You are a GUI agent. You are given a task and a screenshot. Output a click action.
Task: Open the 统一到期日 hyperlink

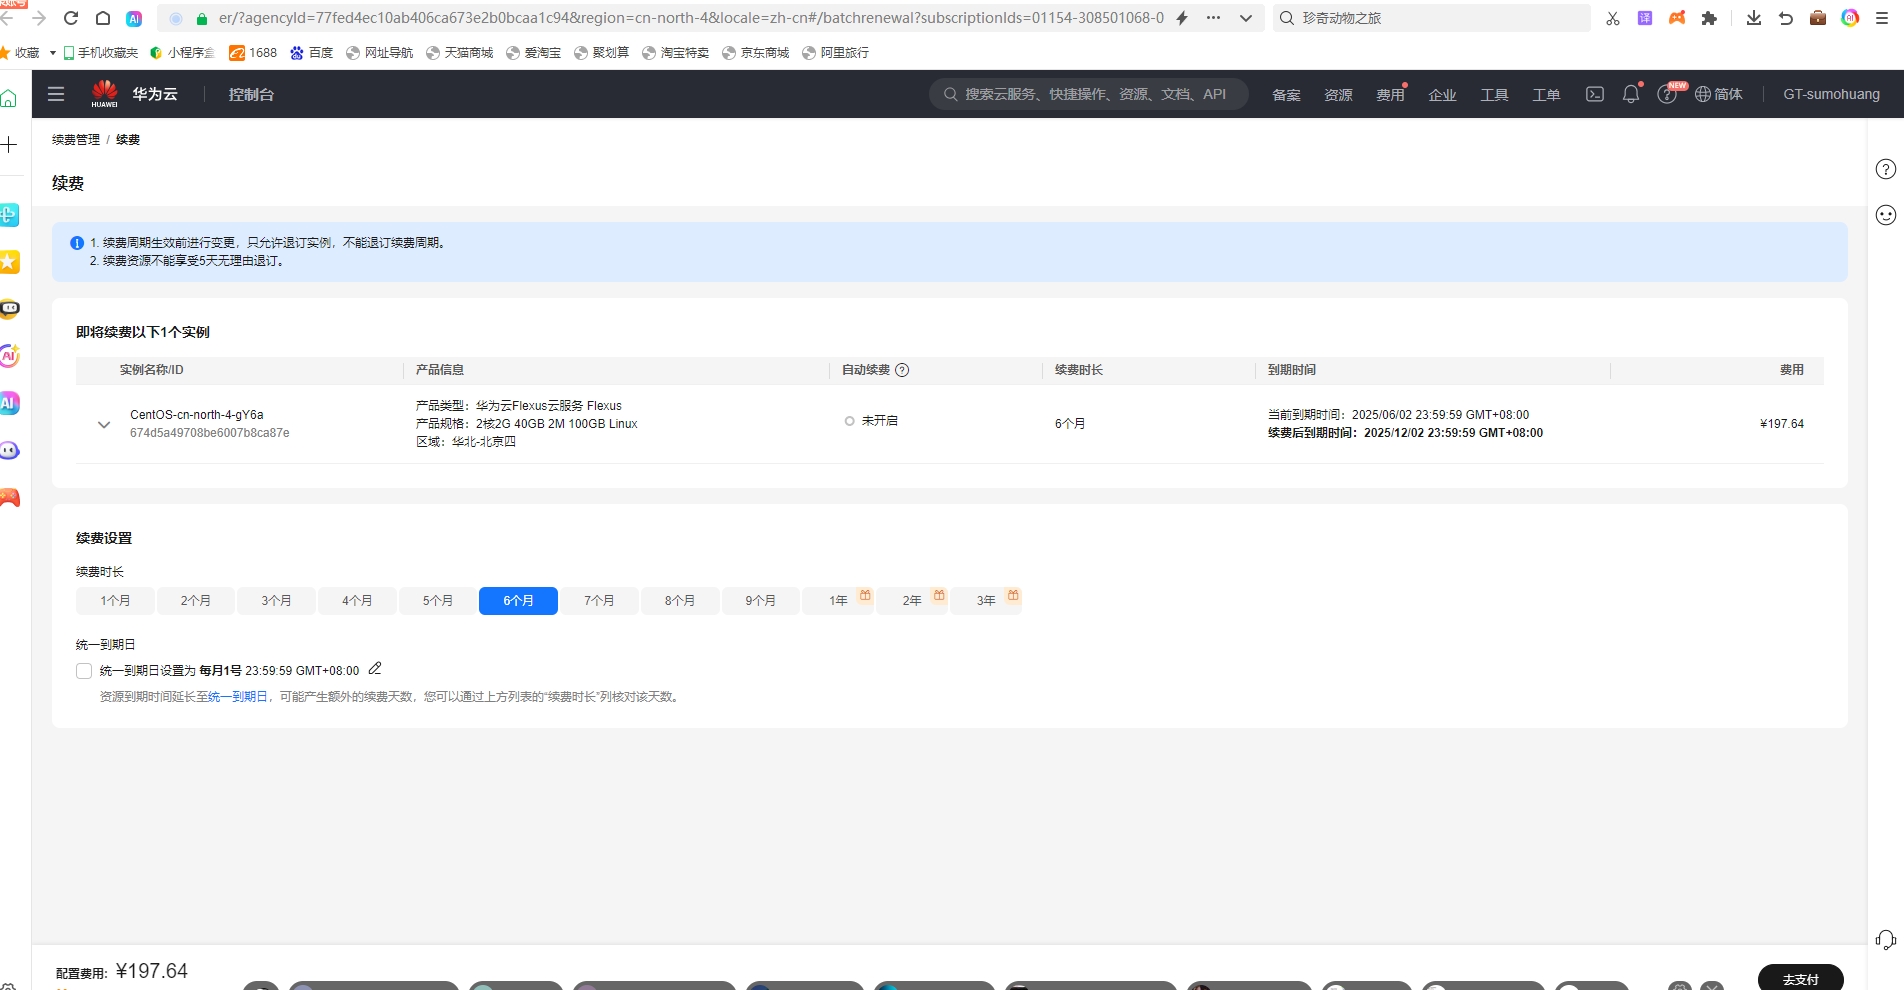[237, 697]
